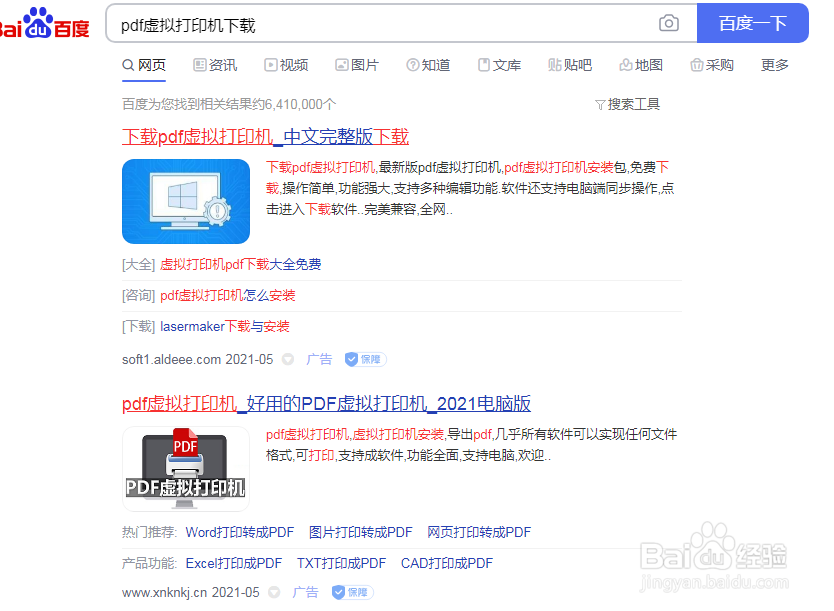Open result 下载pdf虚拟打印机_中文完整版下载

[265, 137]
